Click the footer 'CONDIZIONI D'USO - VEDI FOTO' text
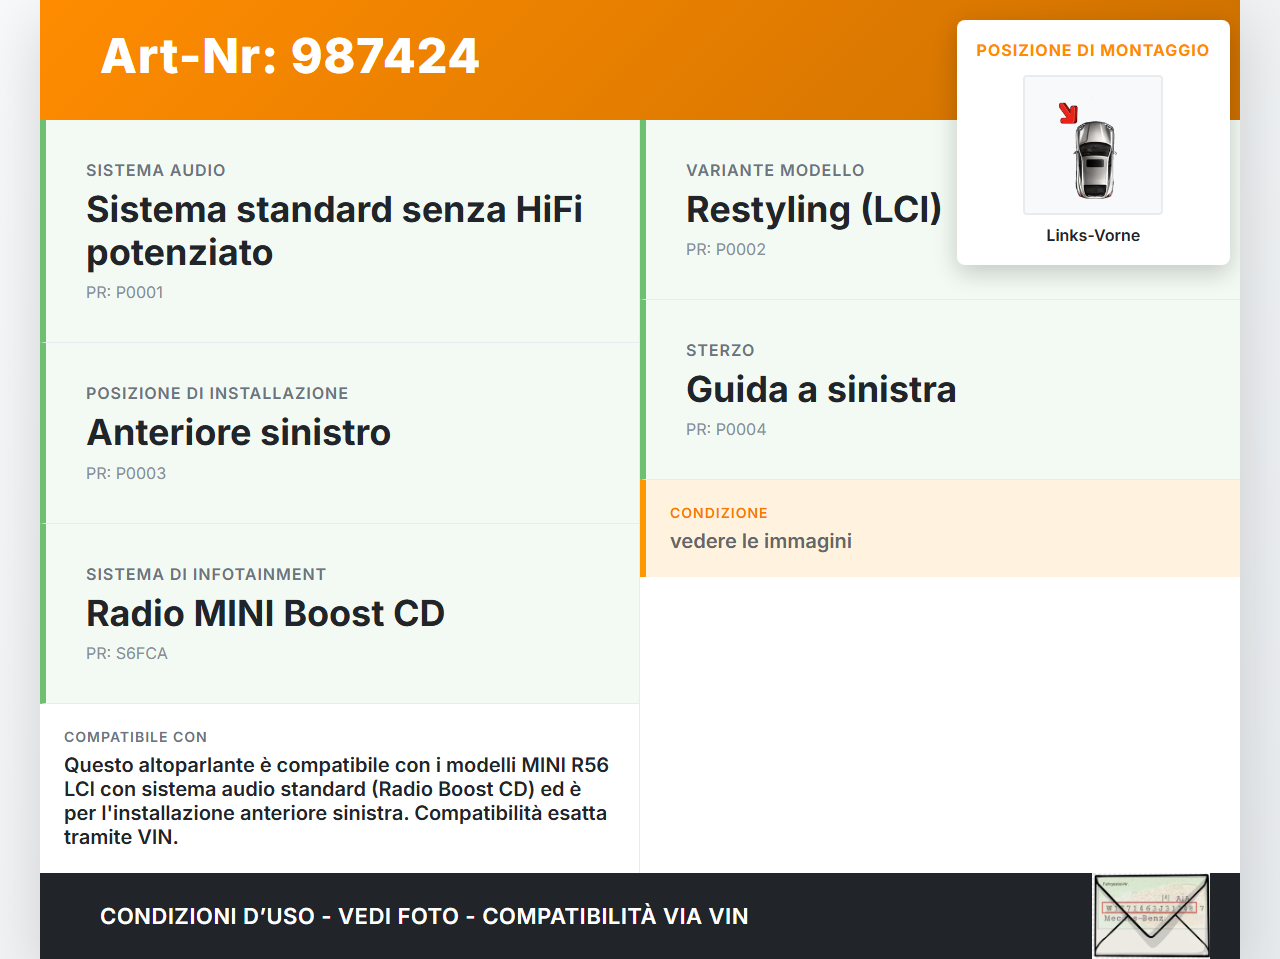Viewport: 1280px width, 959px height. point(424,916)
